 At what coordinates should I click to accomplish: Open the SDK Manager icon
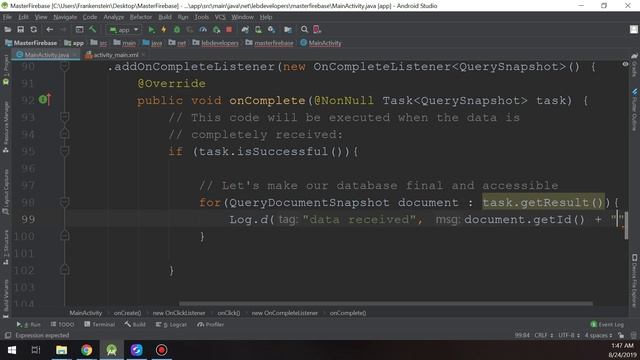pos(271,29)
